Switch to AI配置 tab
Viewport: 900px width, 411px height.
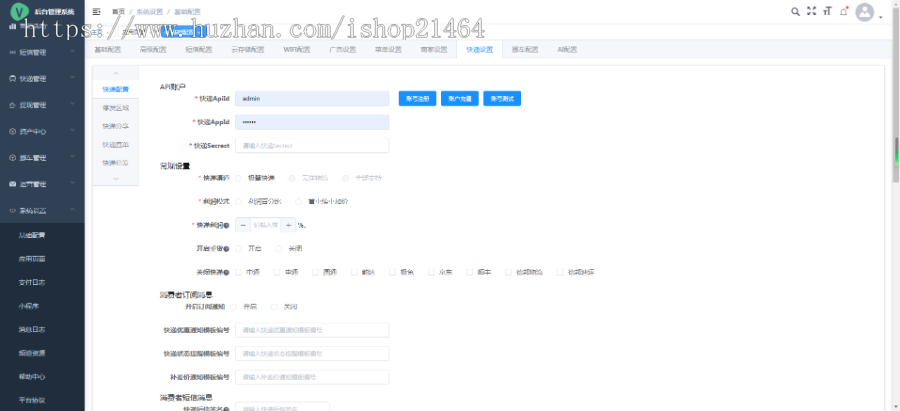[567, 50]
